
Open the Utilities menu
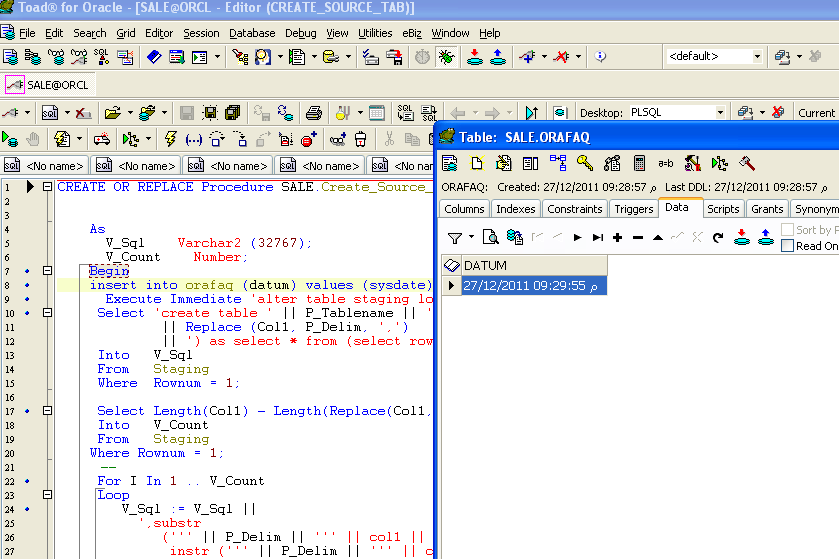click(x=375, y=33)
